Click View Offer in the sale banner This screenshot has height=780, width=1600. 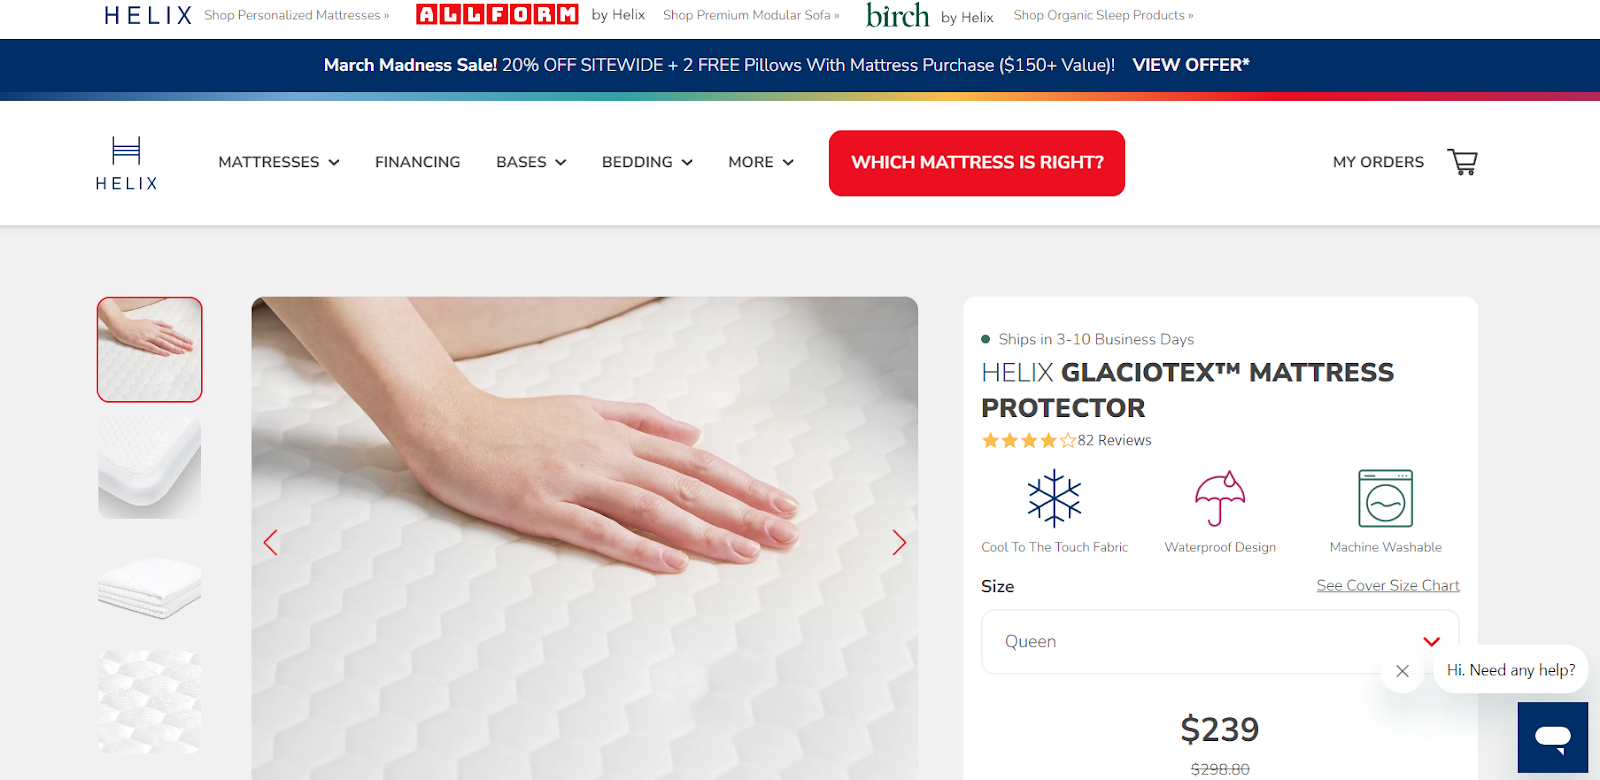pyautogui.click(x=1191, y=65)
